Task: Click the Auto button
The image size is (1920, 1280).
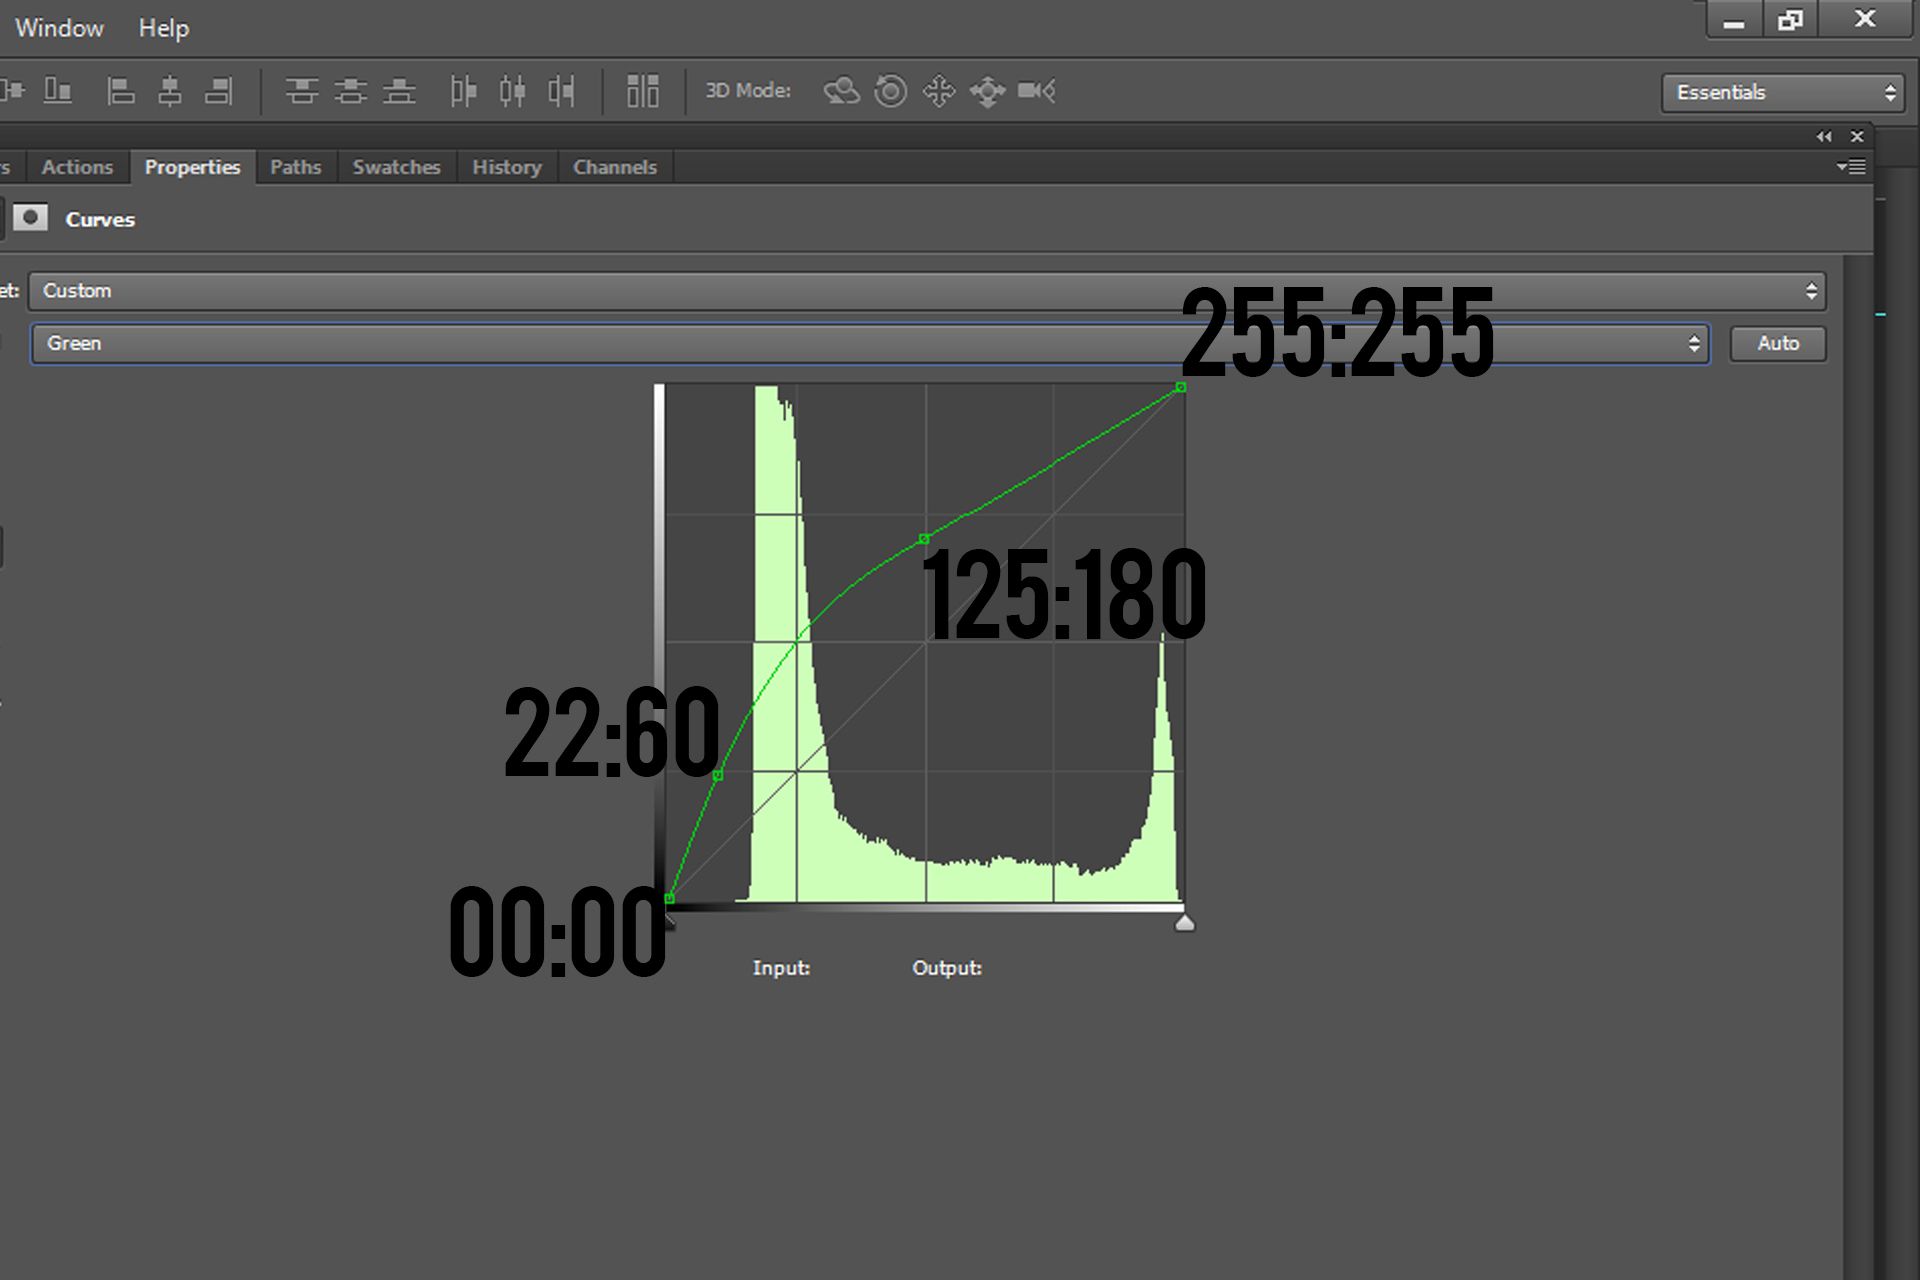Action: tap(1777, 343)
